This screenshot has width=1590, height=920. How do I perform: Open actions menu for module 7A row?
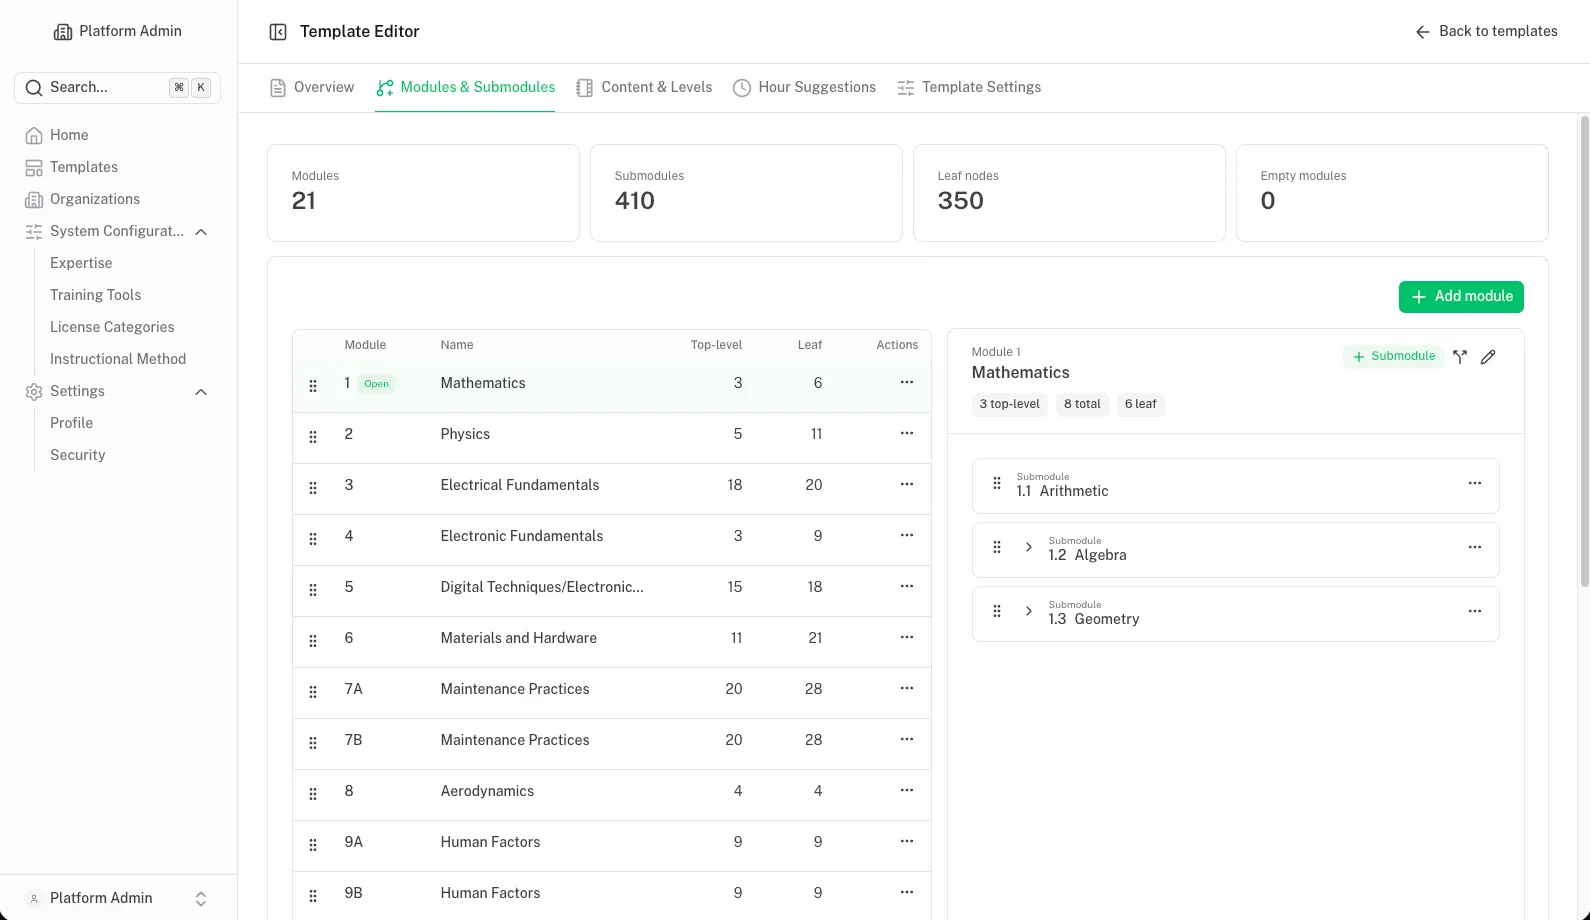pyautogui.click(x=907, y=688)
